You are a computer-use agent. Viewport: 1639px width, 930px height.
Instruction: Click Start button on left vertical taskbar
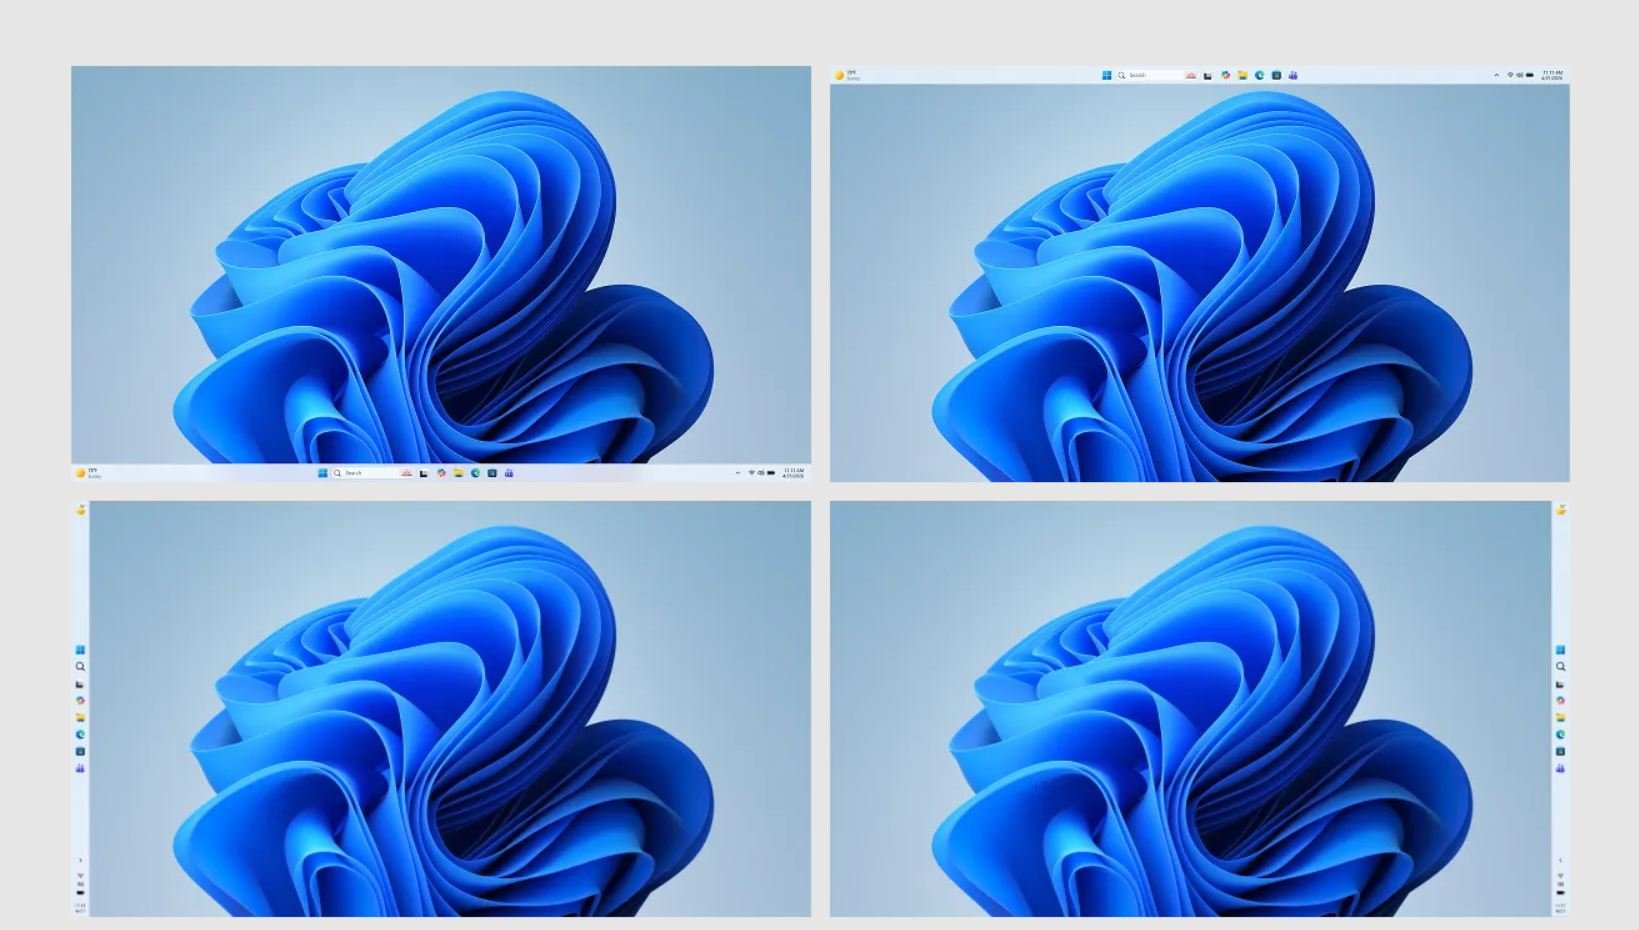pos(80,650)
